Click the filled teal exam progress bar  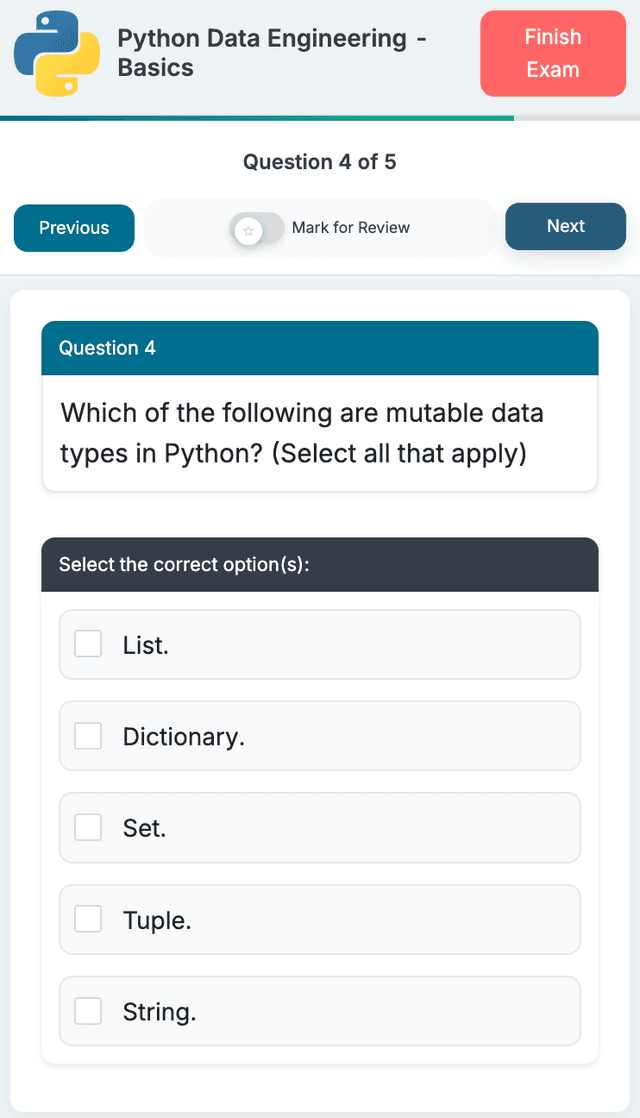click(x=256, y=118)
